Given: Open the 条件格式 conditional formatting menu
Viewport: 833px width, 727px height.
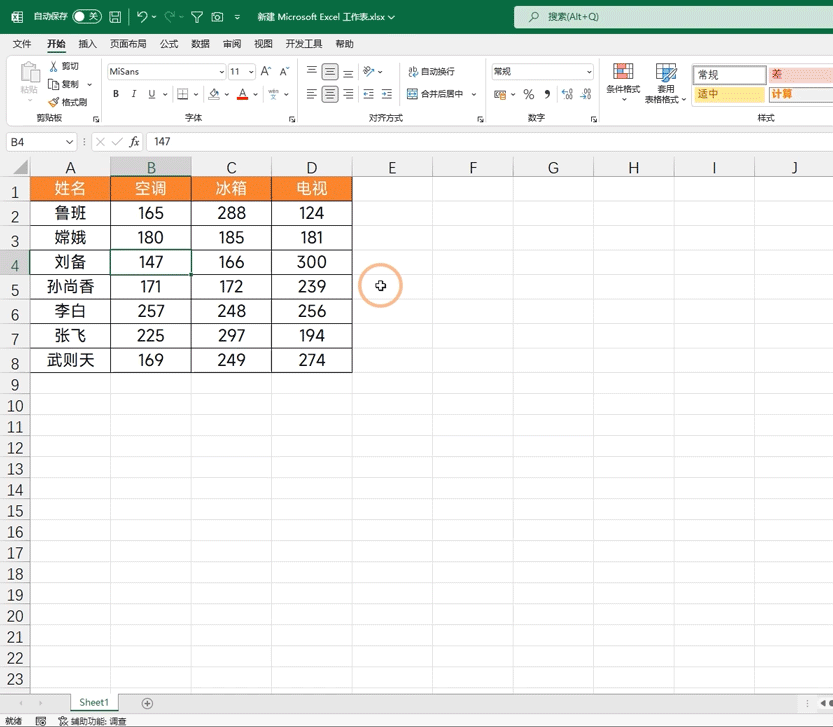Looking at the screenshot, I should (x=623, y=82).
